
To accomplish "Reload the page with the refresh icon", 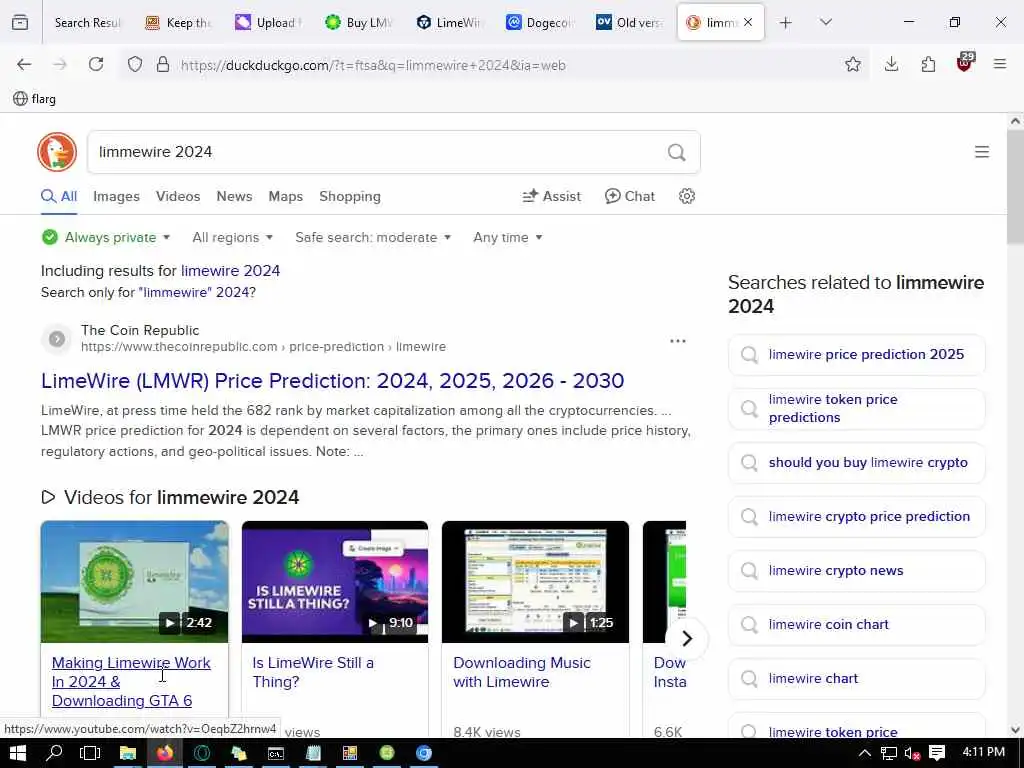I will tap(96, 64).
